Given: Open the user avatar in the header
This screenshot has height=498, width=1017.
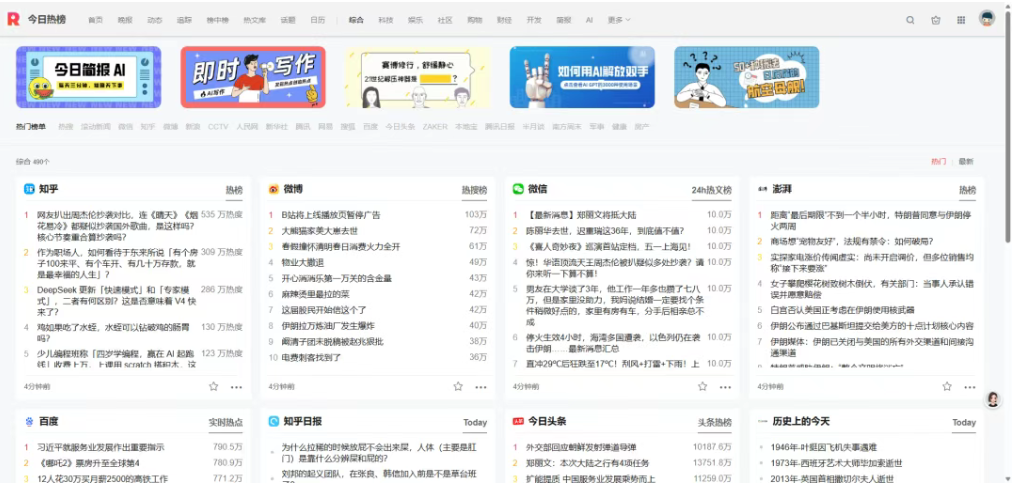Looking at the screenshot, I should [987, 18].
